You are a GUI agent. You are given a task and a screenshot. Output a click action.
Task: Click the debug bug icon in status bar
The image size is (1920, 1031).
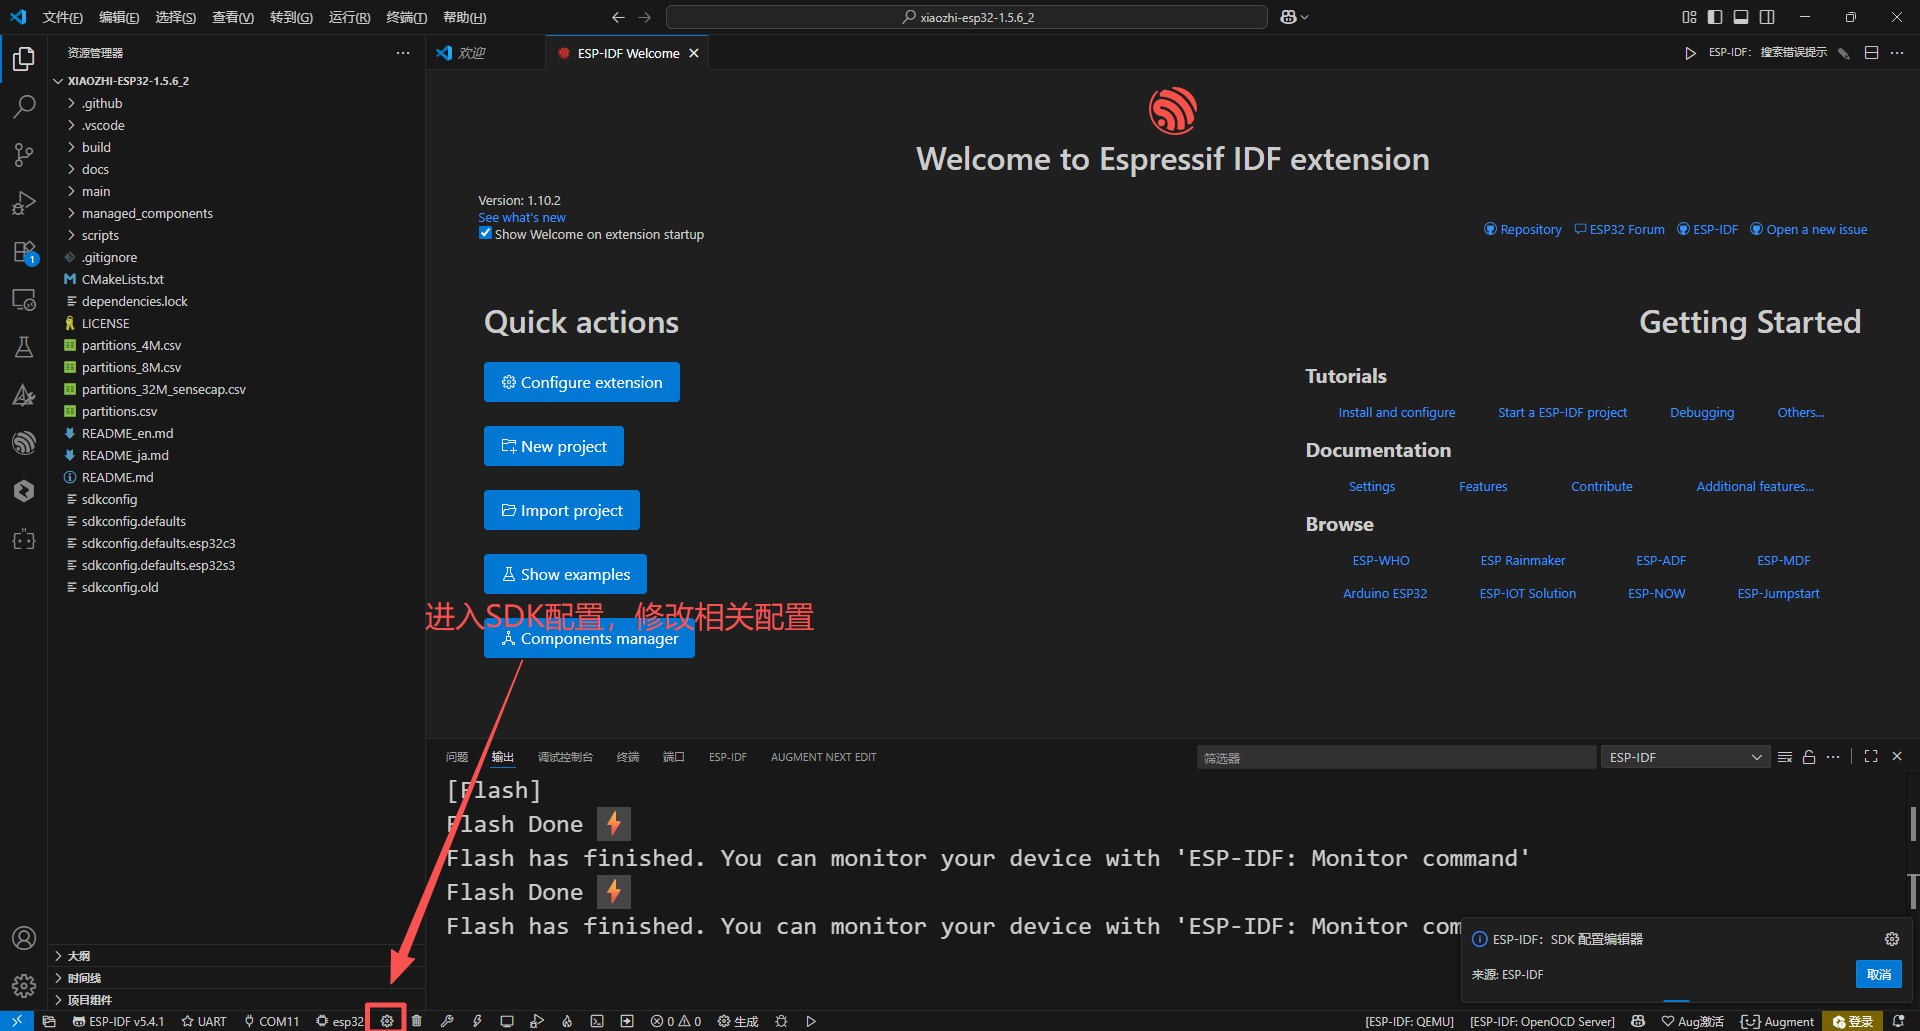pos(781,1021)
